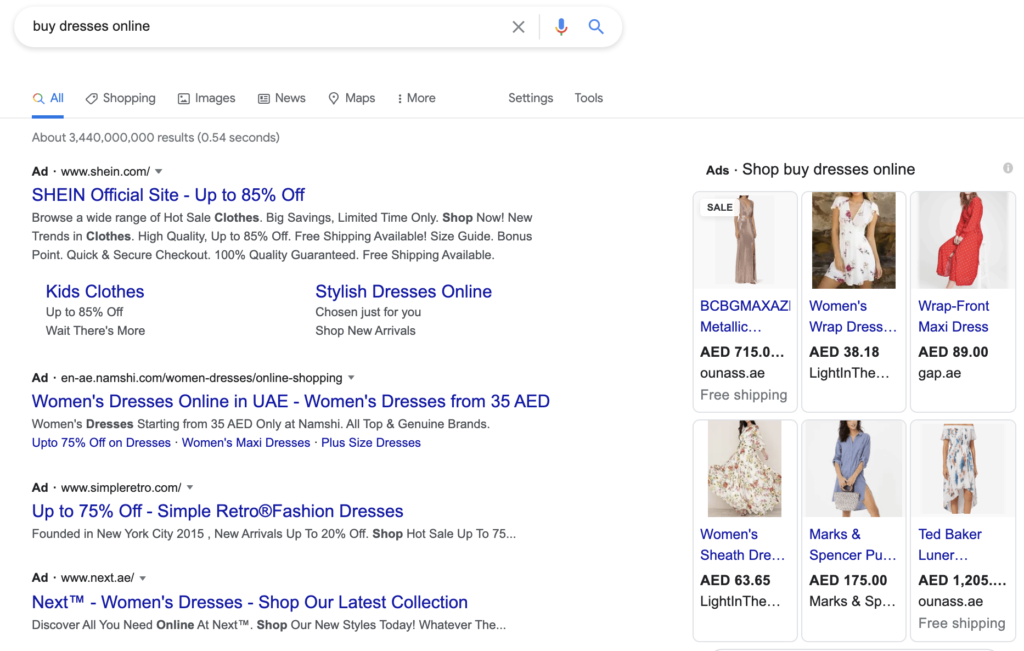Click BCBGMAXAZRIA metallic dress thumbnail
This screenshot has width=1024, height=651.
(744, 240)
